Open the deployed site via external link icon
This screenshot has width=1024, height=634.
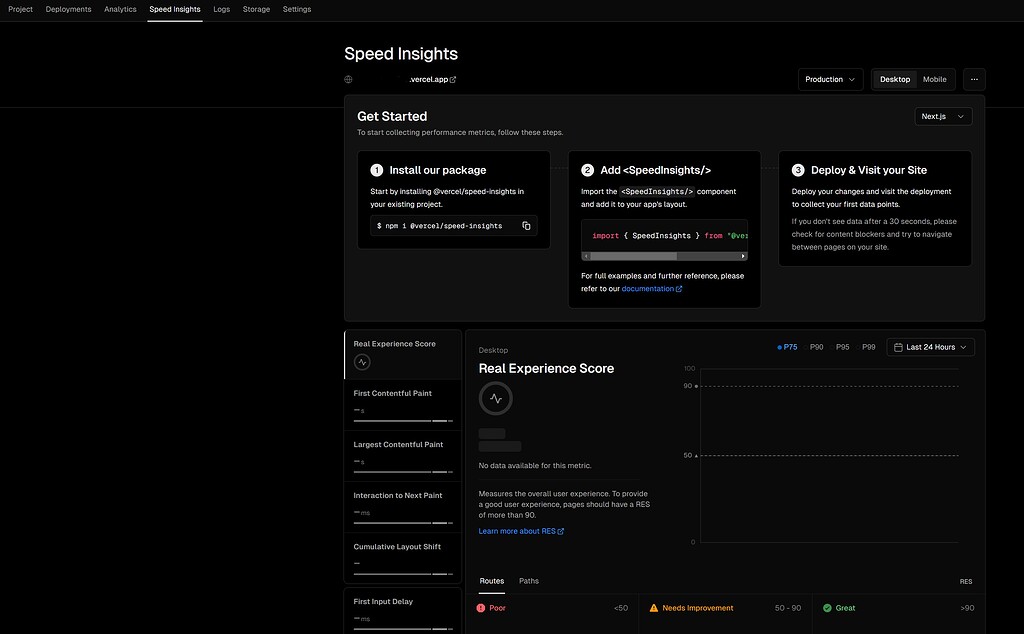tap(453, 78)
